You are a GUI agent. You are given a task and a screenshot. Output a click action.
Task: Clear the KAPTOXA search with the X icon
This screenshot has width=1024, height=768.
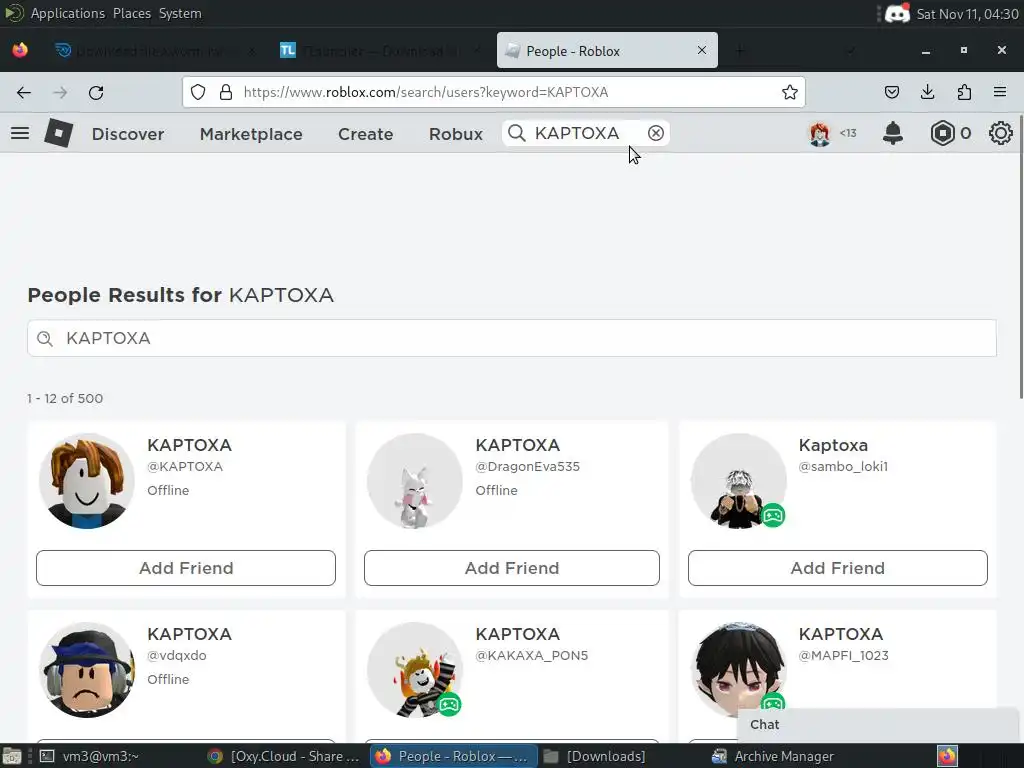tap(656, 133)
